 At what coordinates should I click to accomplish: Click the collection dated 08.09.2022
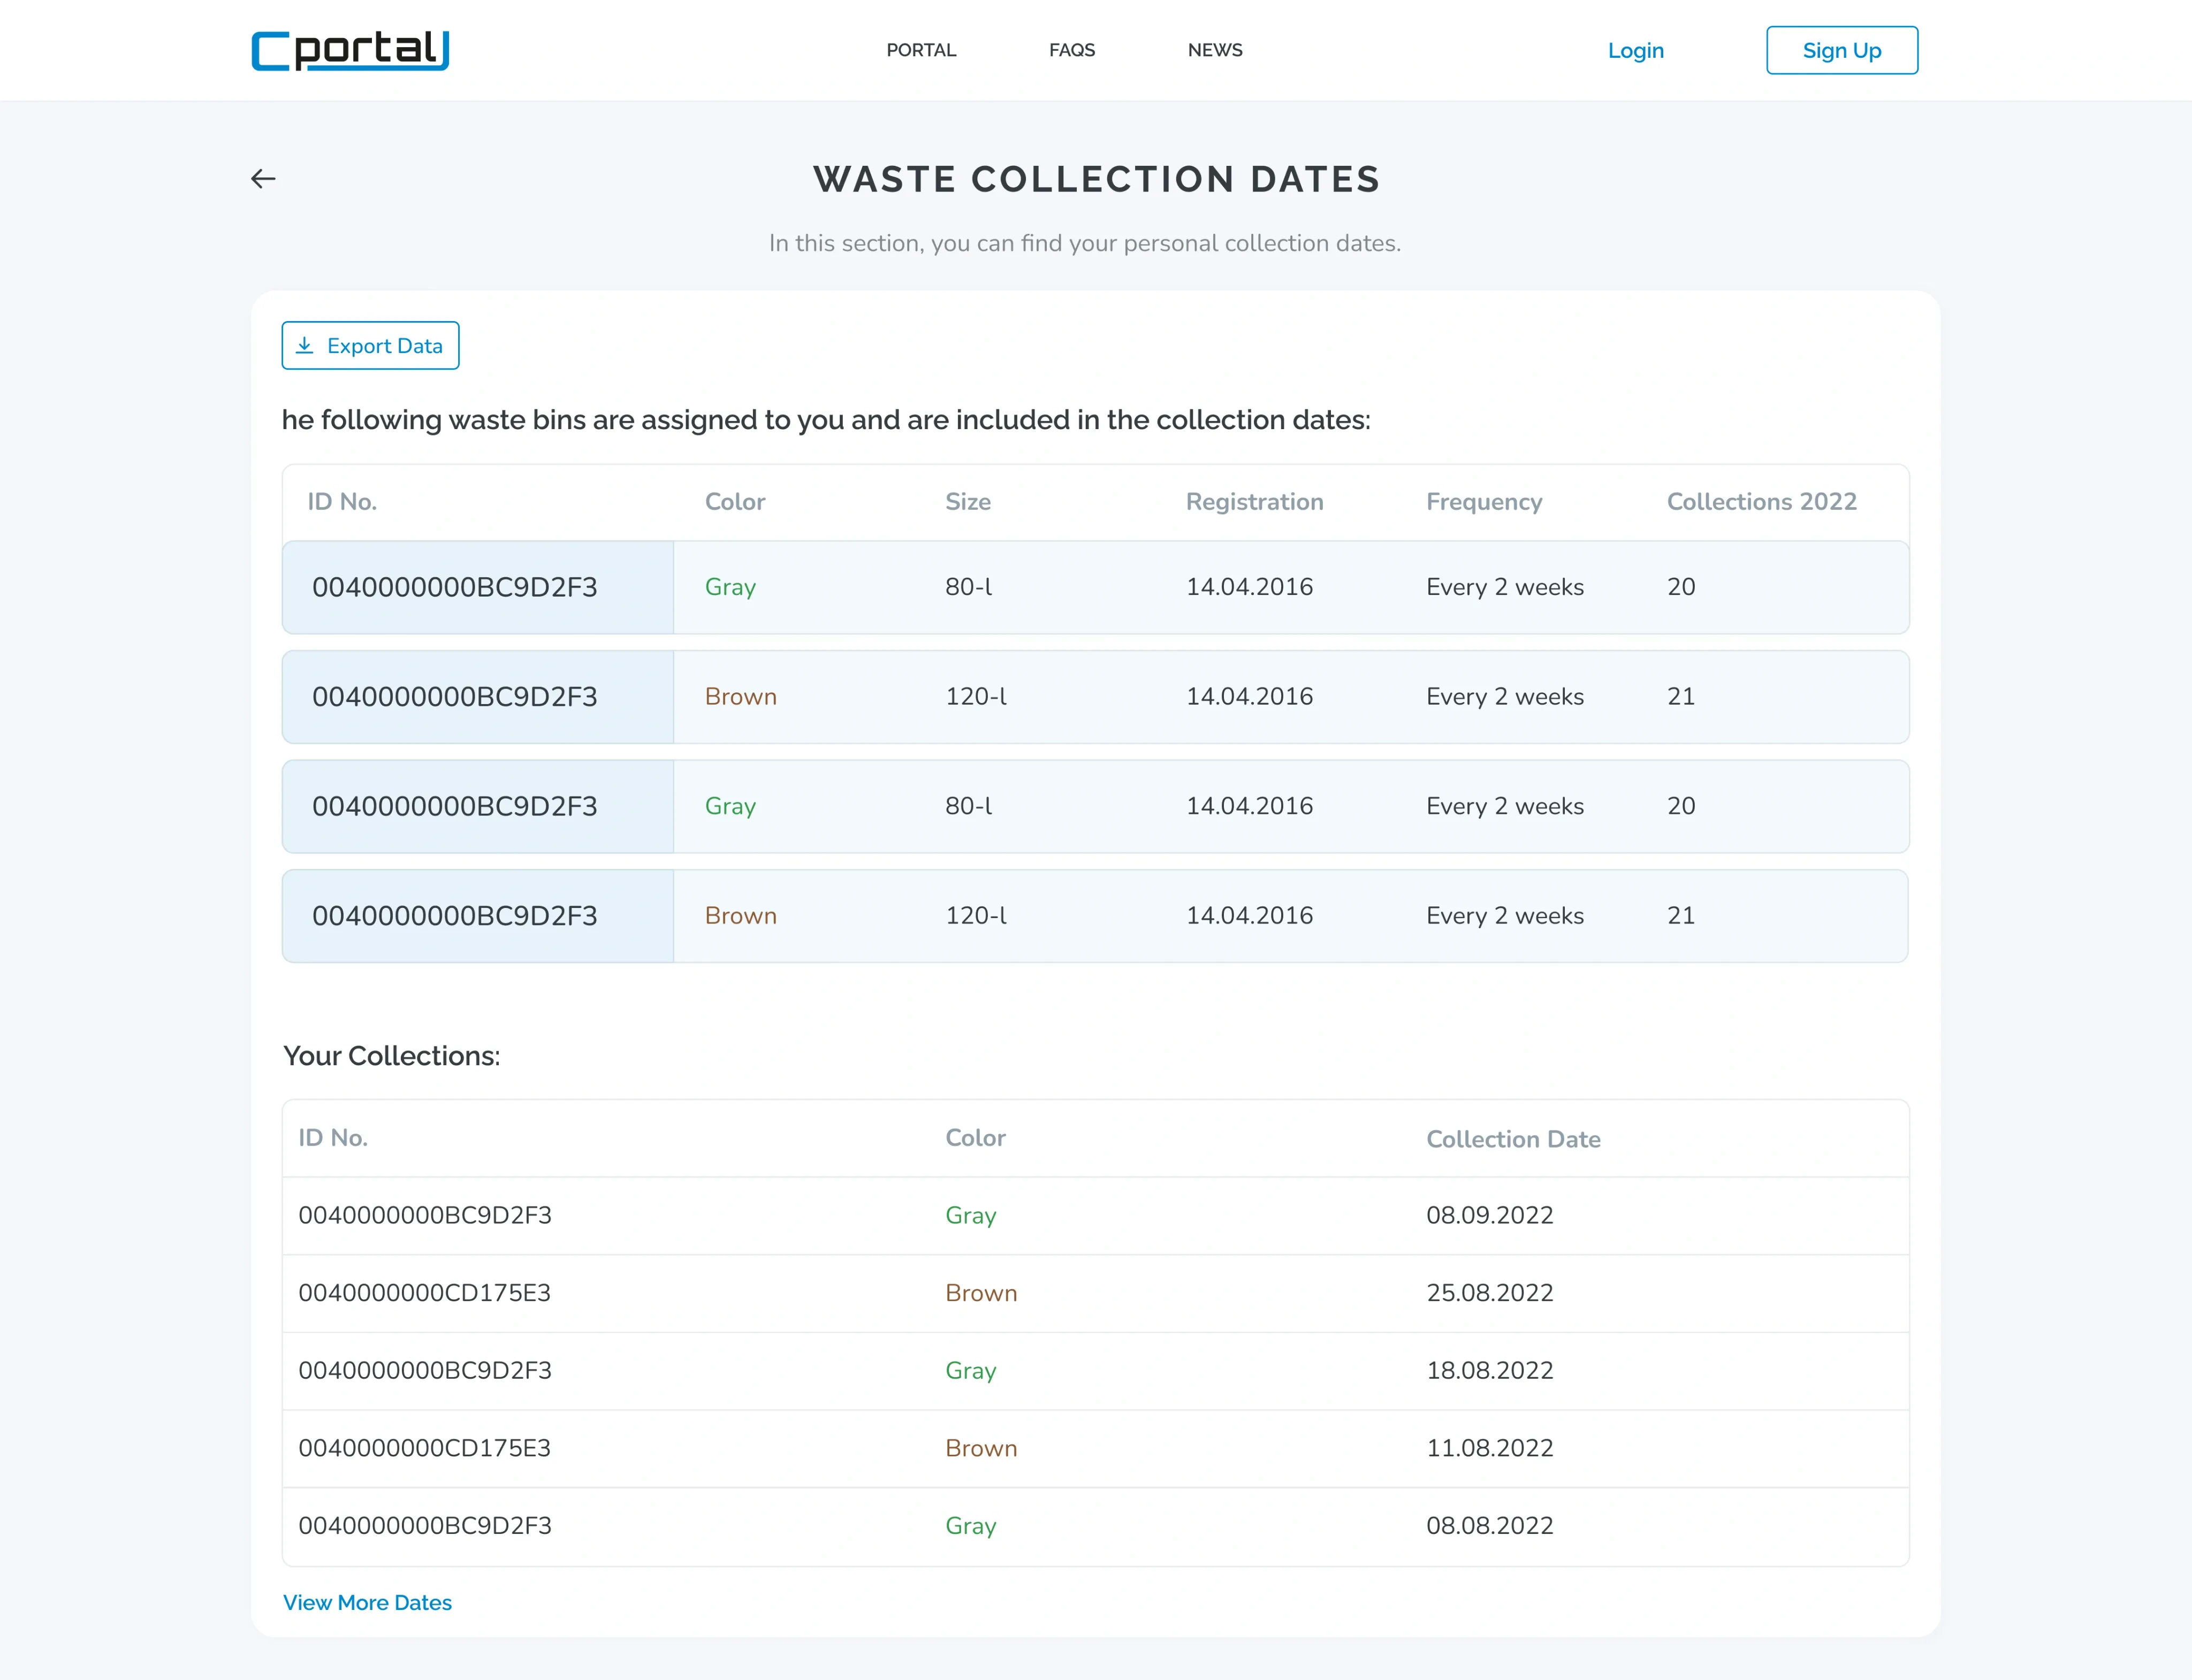[1094, 1215]
